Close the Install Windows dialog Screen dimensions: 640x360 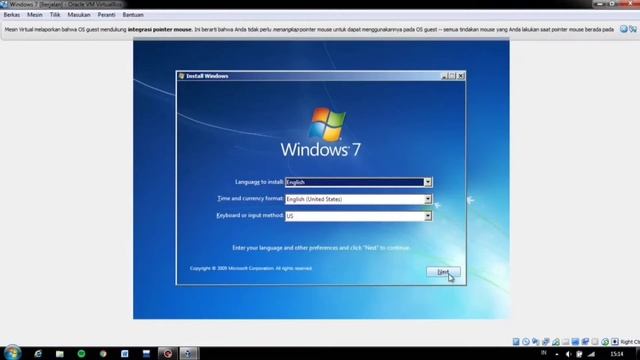click(461, 76)
